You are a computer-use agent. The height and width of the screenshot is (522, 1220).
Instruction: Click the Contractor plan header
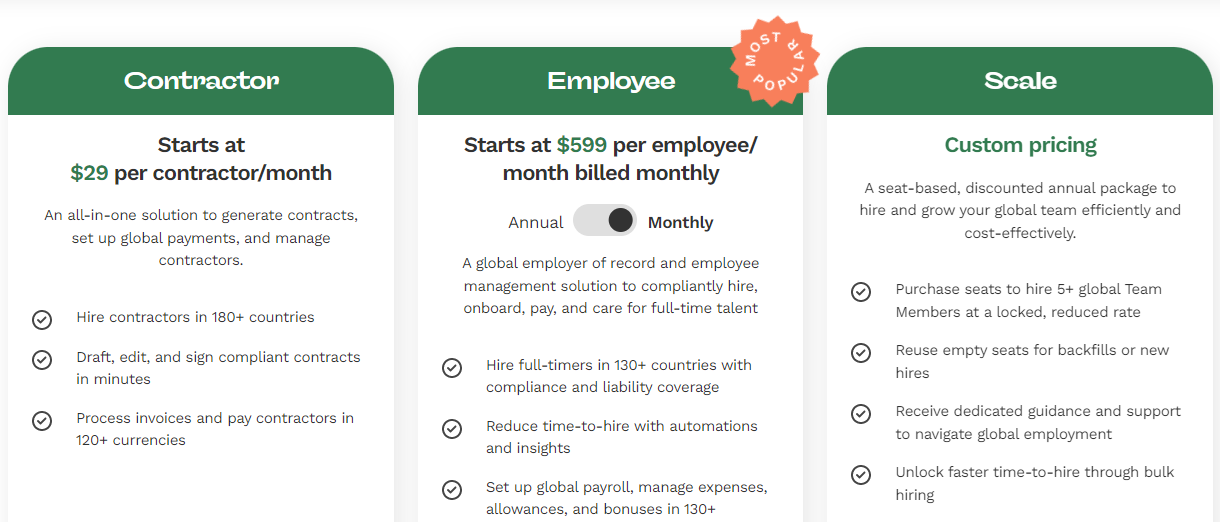pos(201,81)
